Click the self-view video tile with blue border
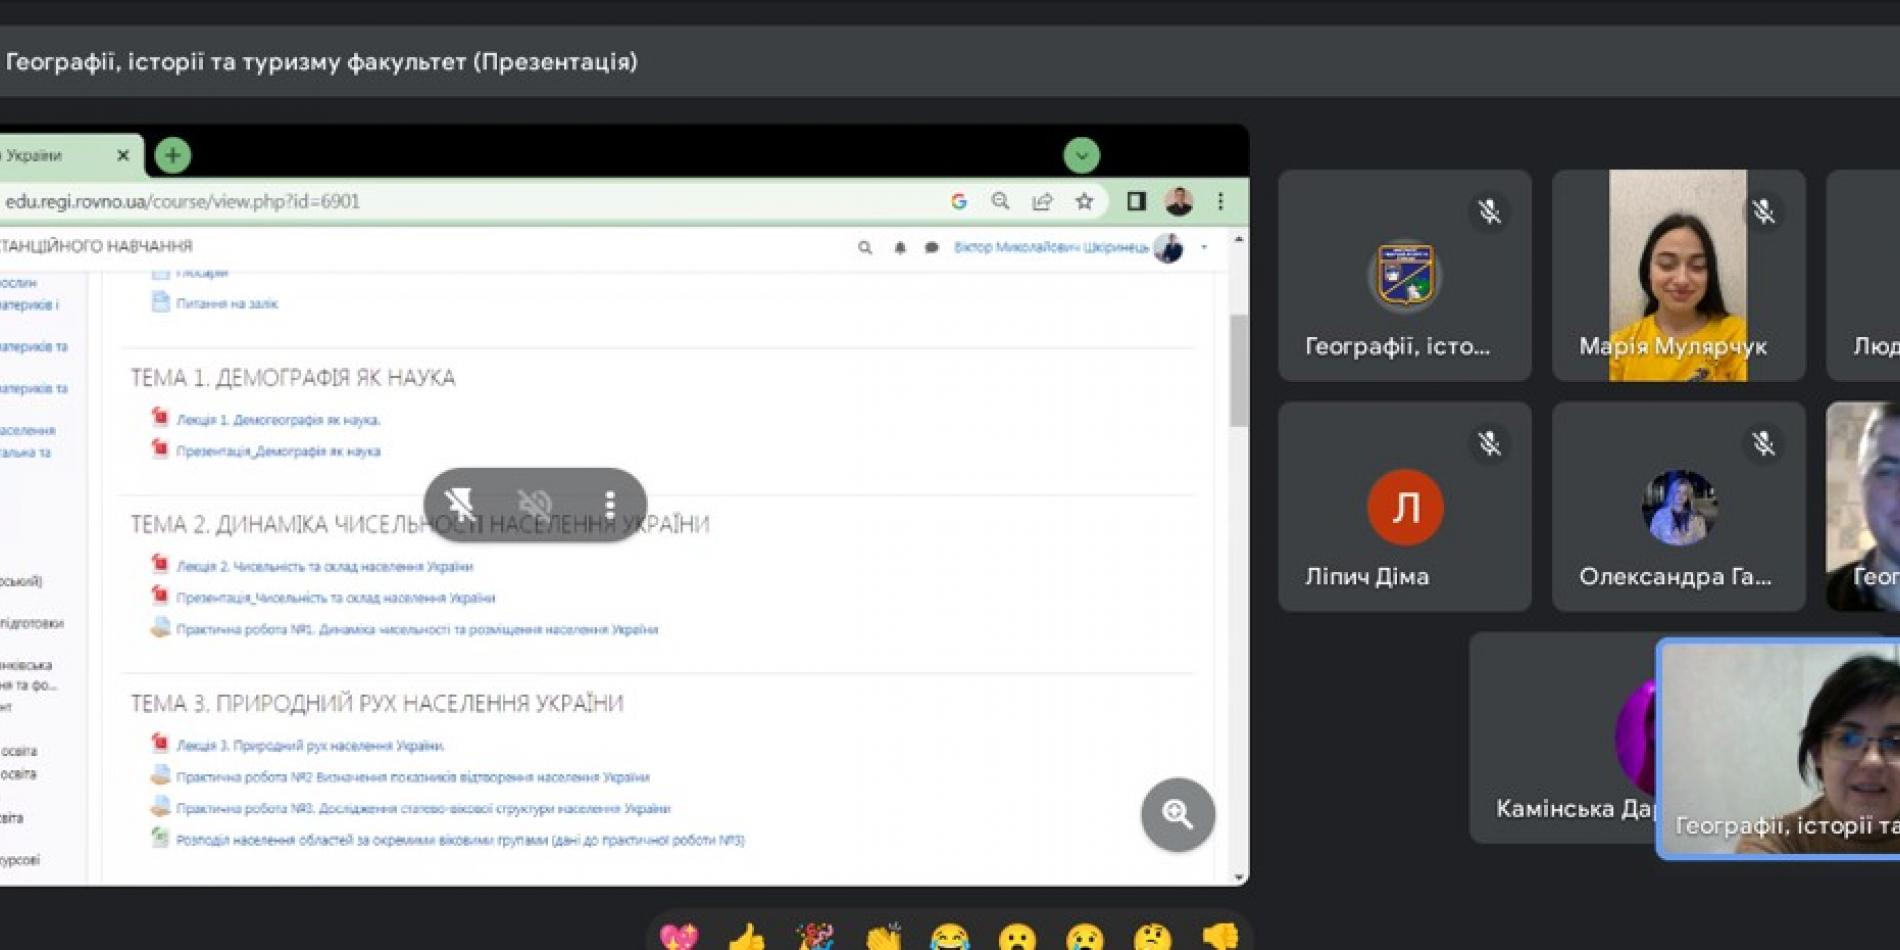This screenshot has height=950, width=1900. click(x=1779, y=749)
